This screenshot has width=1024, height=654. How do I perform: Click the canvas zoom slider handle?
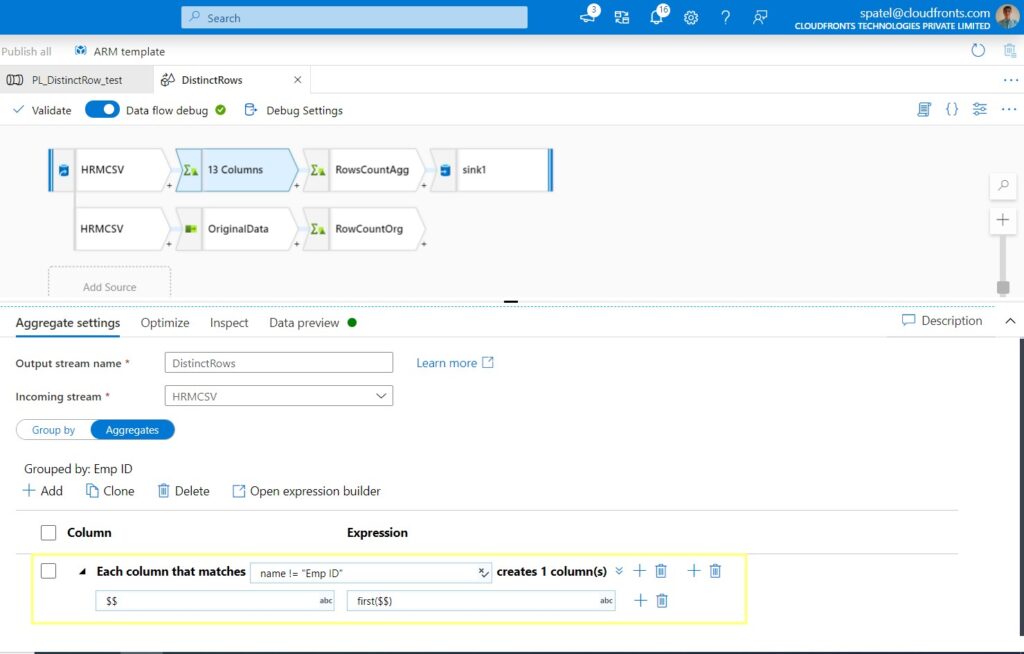click(1003, 287)
